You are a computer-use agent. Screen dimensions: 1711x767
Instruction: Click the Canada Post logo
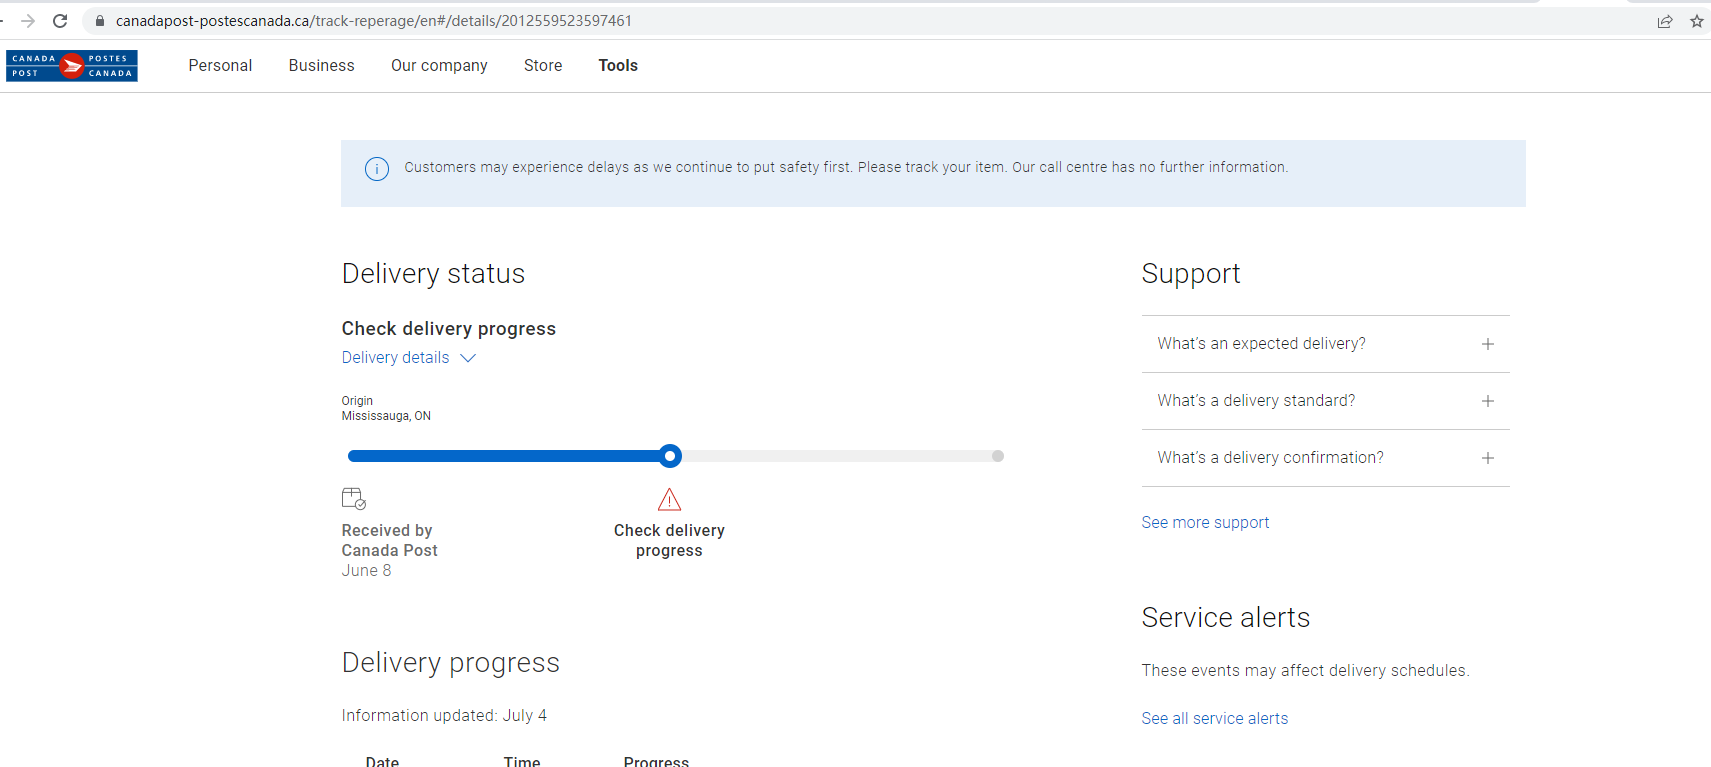coord(72,66)
